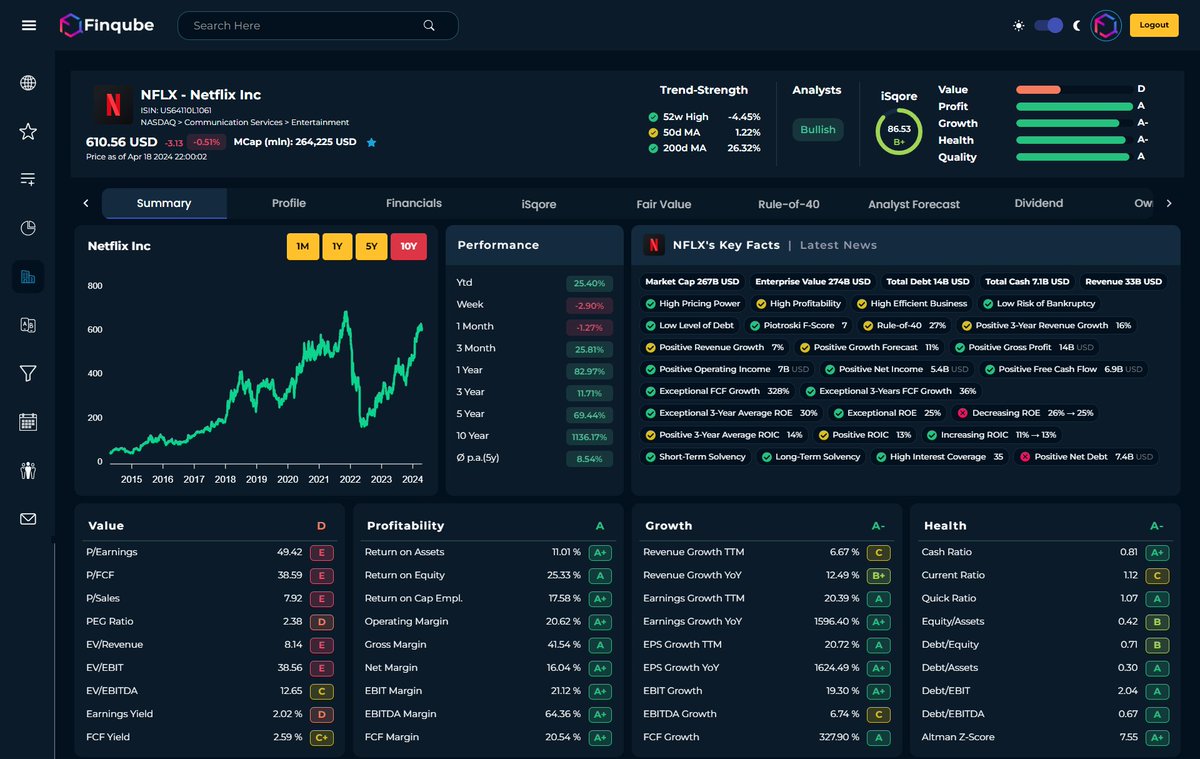Open the calendar sidebar icon
The width and height of the screenshot is (1200, 759).
point(28,422)
